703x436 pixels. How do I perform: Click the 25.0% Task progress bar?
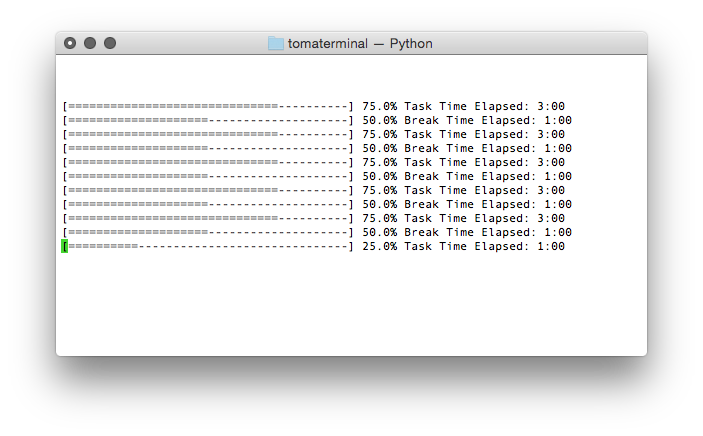[208, 246]
